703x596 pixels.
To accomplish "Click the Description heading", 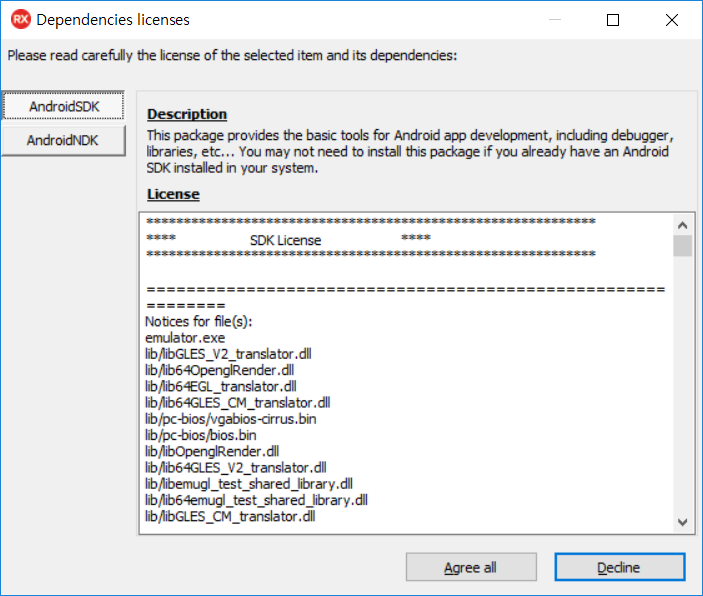I will pos(187,114).
